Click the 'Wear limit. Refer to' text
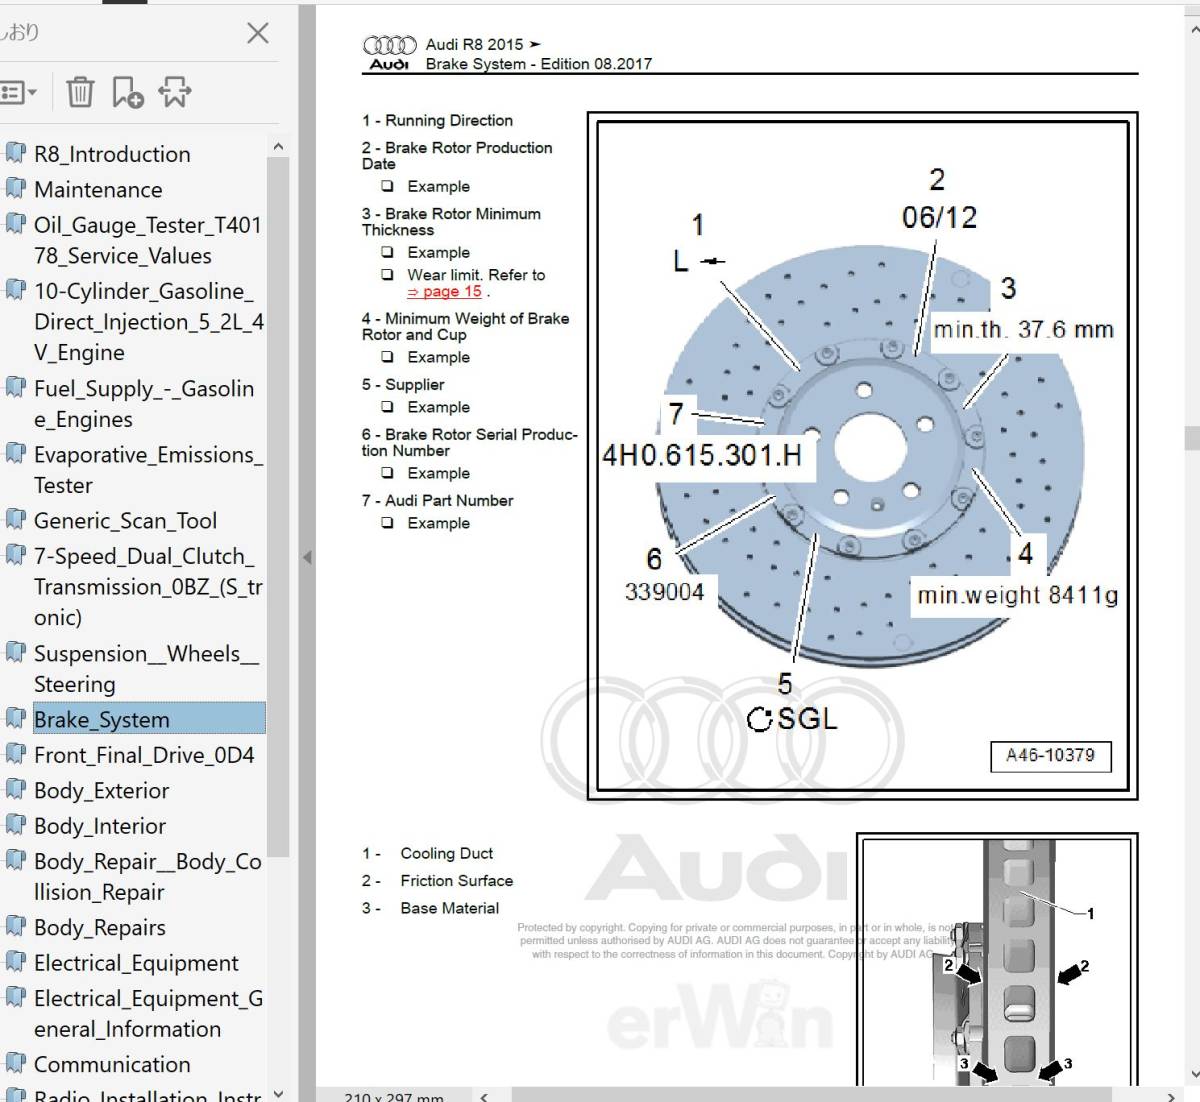1200x1102 pixels. click(476, 275)
